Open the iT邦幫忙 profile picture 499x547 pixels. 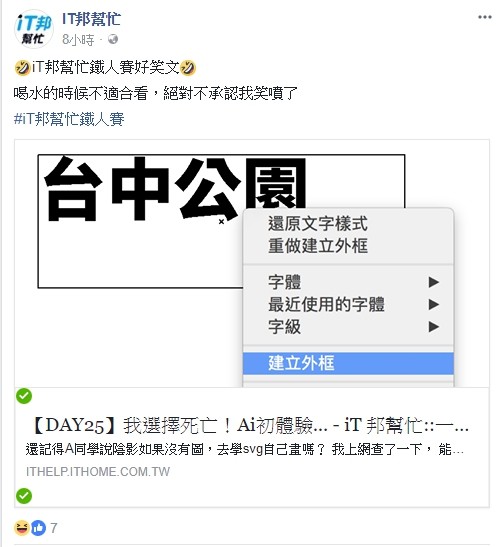point(33,29)
